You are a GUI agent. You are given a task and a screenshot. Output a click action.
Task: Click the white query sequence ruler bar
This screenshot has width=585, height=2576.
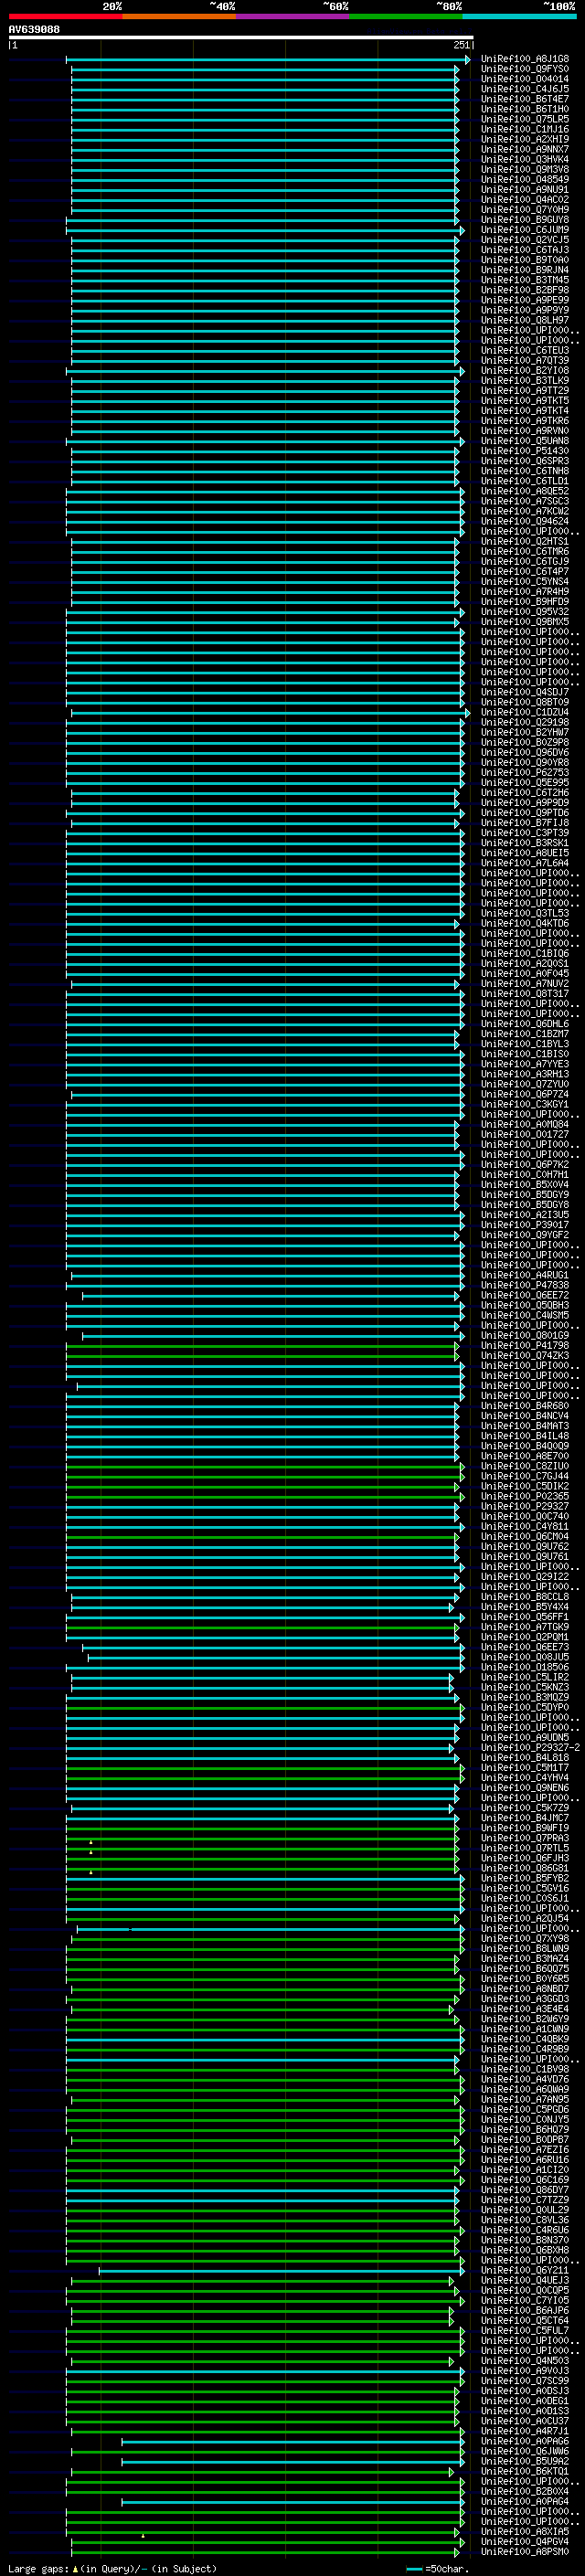tap(241, 37)
